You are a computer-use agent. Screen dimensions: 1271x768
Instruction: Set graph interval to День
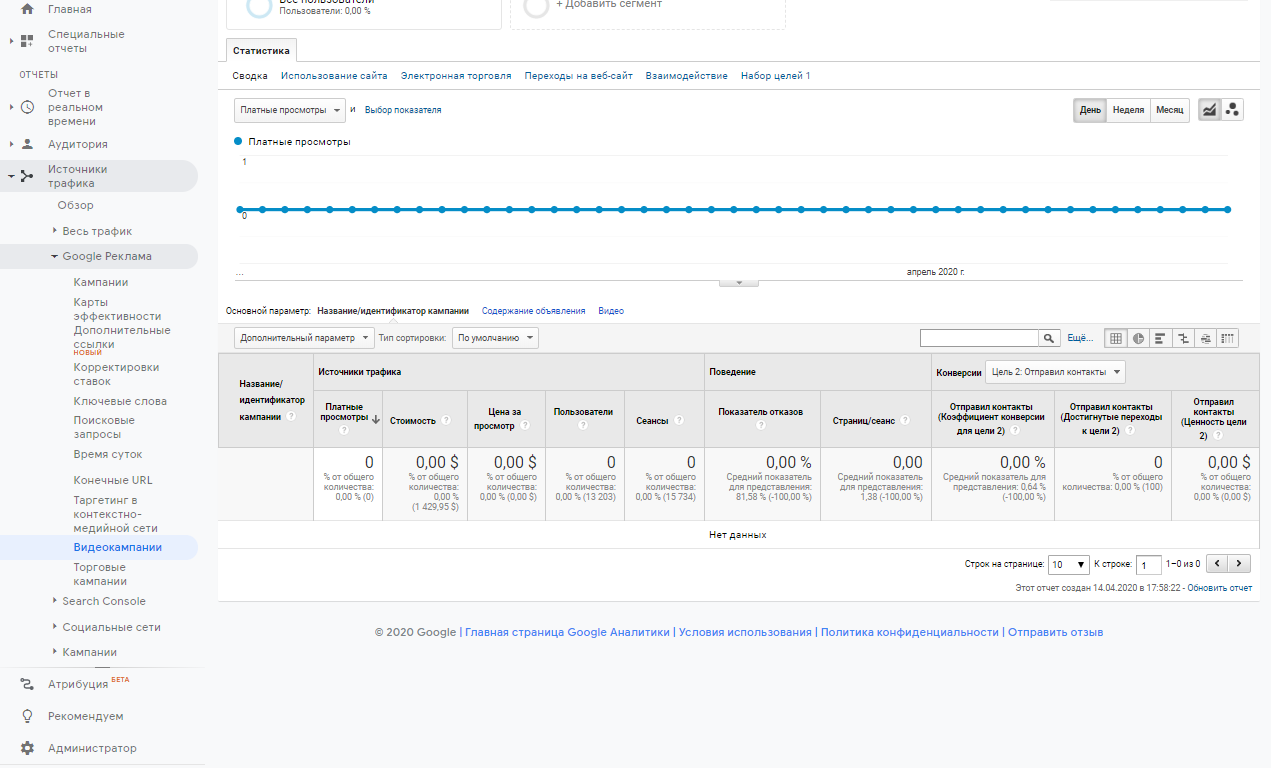click(1090, 110)
